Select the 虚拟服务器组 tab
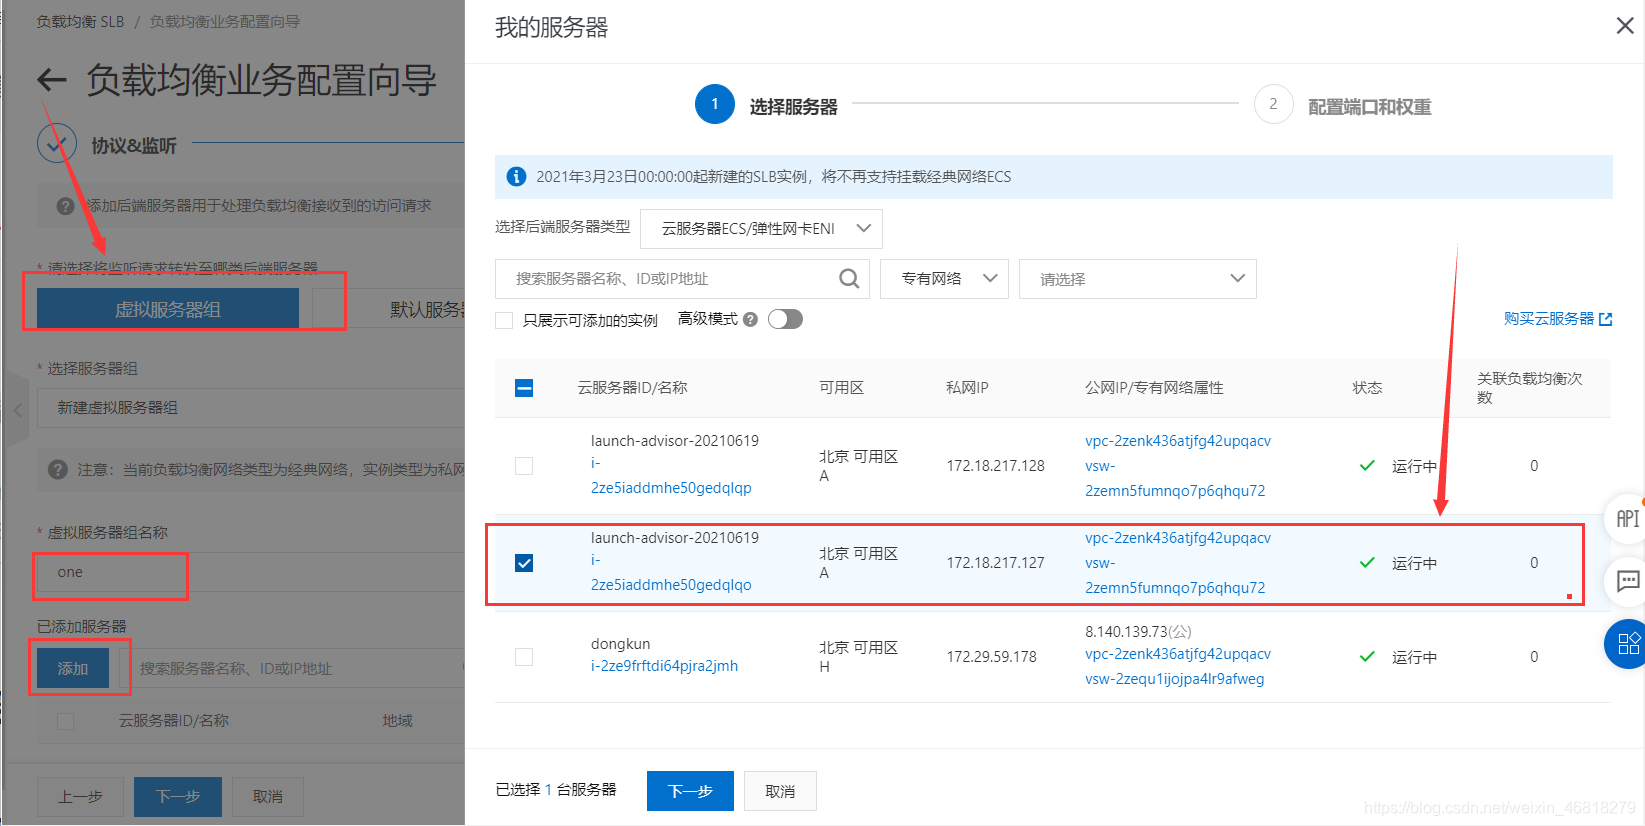This screenshot has height=826, width=1645. (x=168, y=309)
